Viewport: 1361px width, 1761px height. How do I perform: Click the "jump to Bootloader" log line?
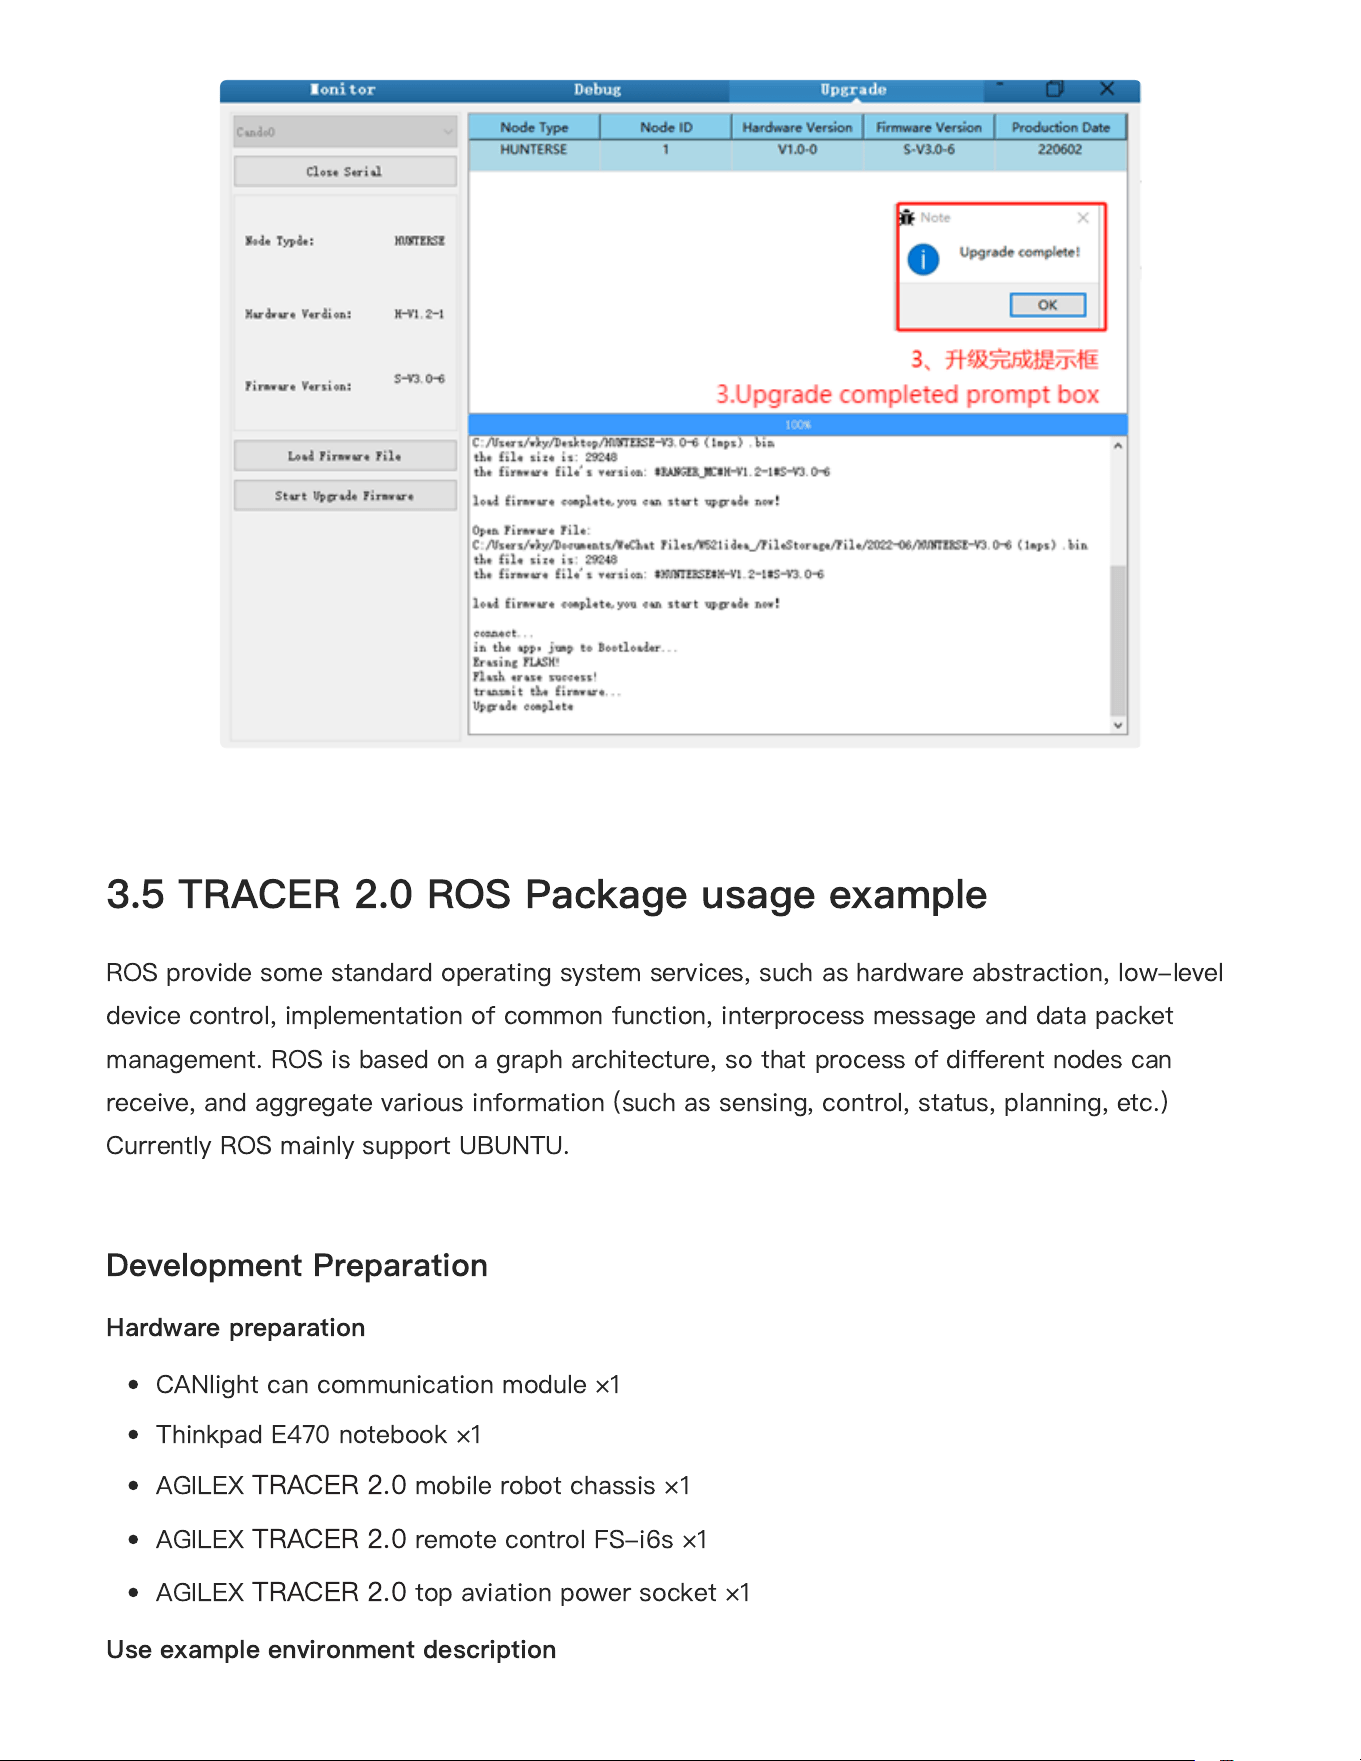tap(575, 648)
